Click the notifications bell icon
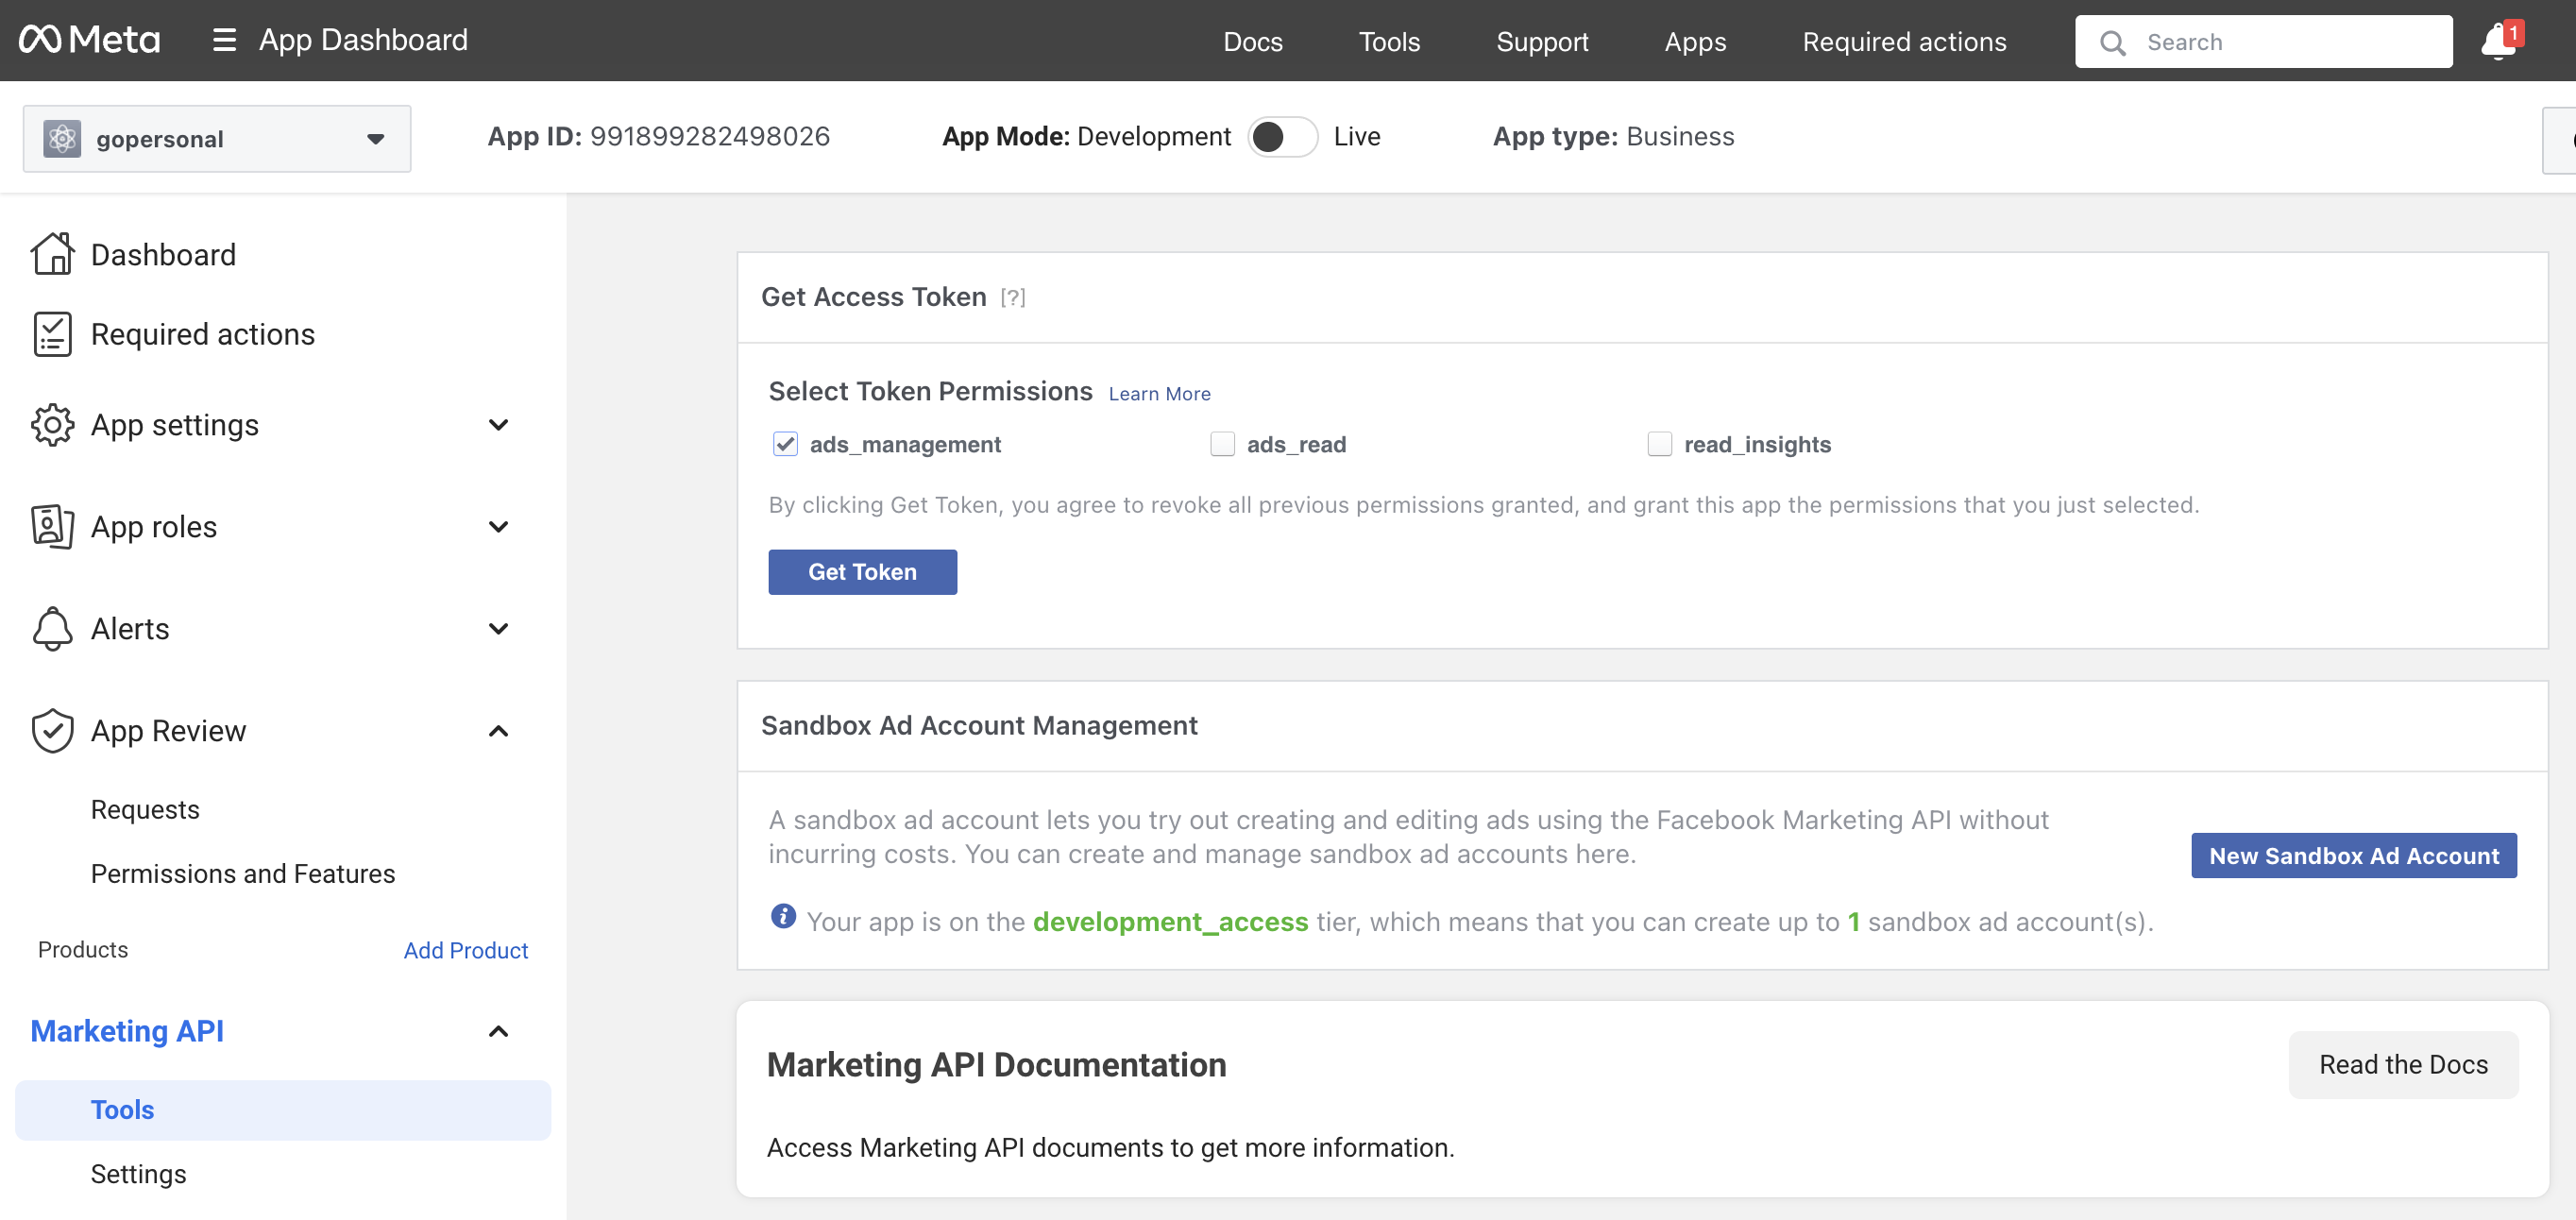This screenshot has width=2576, height=1220. click(x=2498, y=42)
